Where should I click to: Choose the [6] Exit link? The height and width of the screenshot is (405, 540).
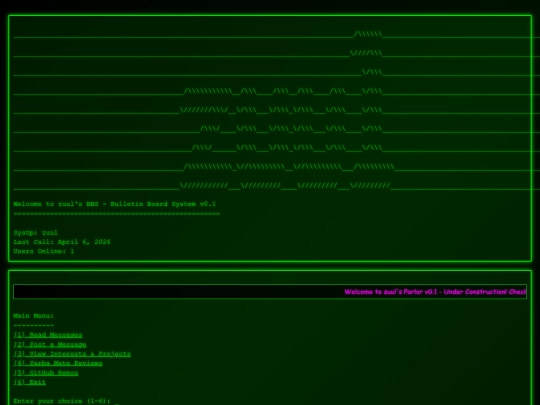(x=30, y=382)
